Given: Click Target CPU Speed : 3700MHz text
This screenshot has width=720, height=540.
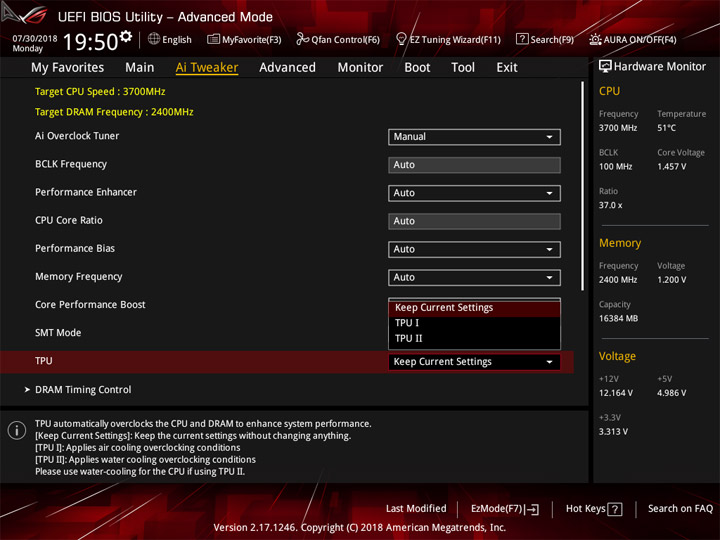Looking at the screenshot, I should tap(100, 92).
